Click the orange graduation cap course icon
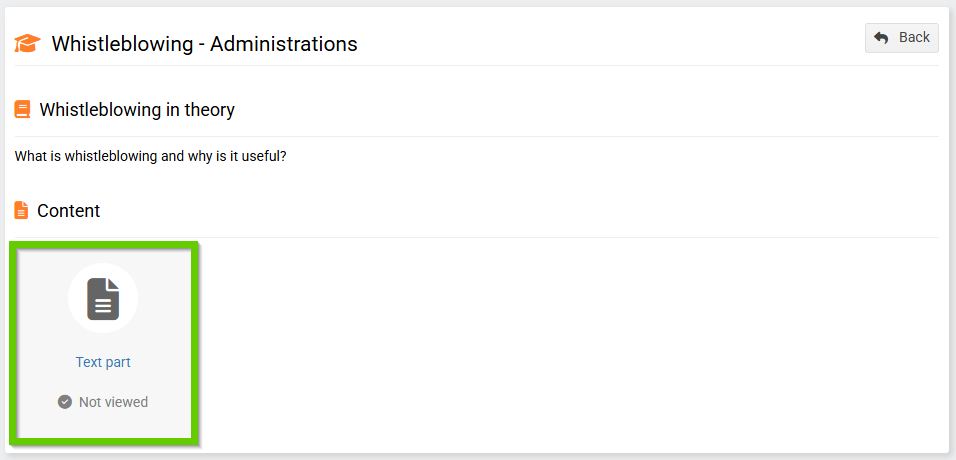Screen dimensions: 956x460 click(x=27, y=44)
